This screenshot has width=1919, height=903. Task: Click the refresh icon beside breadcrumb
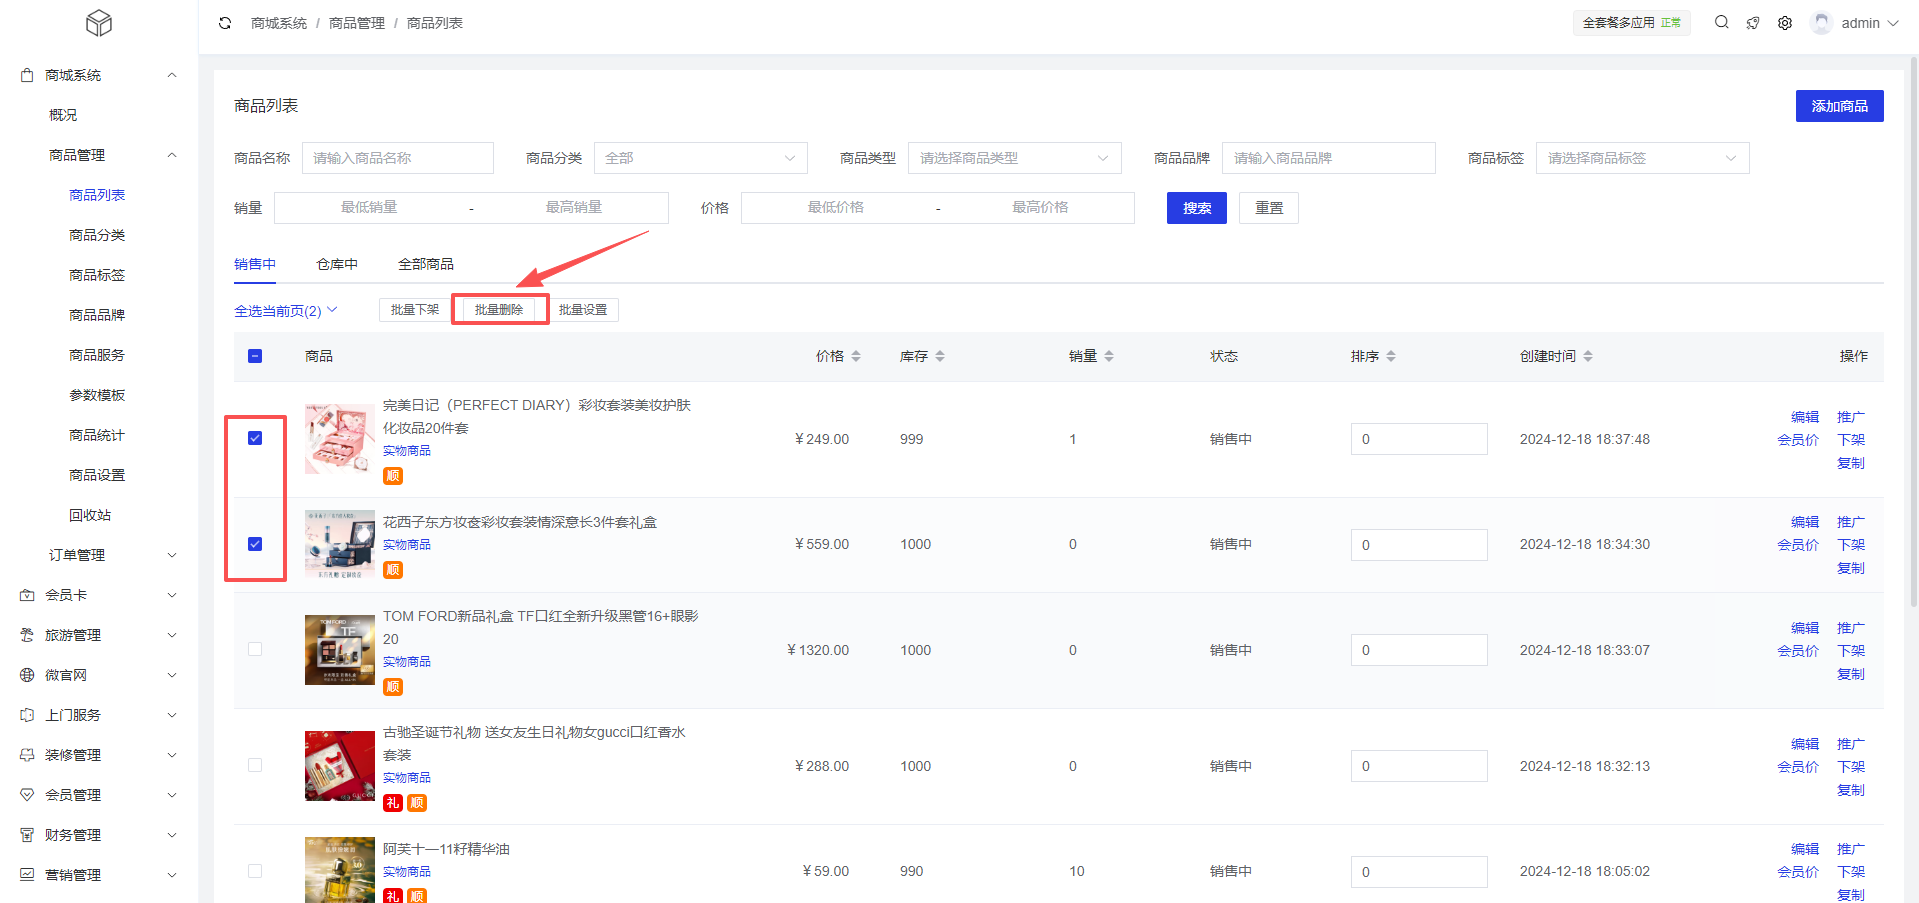pyautogui.click(x=225, y=23)
